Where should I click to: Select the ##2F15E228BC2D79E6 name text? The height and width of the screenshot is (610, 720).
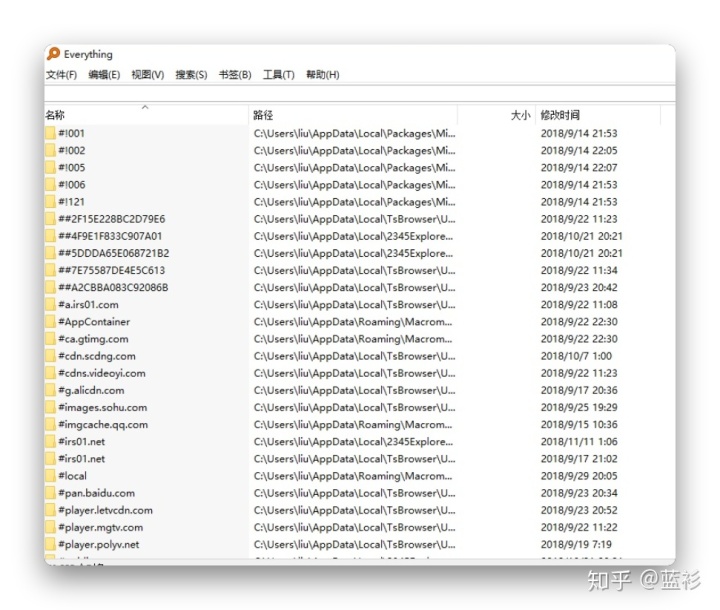(x=112, y=219)
